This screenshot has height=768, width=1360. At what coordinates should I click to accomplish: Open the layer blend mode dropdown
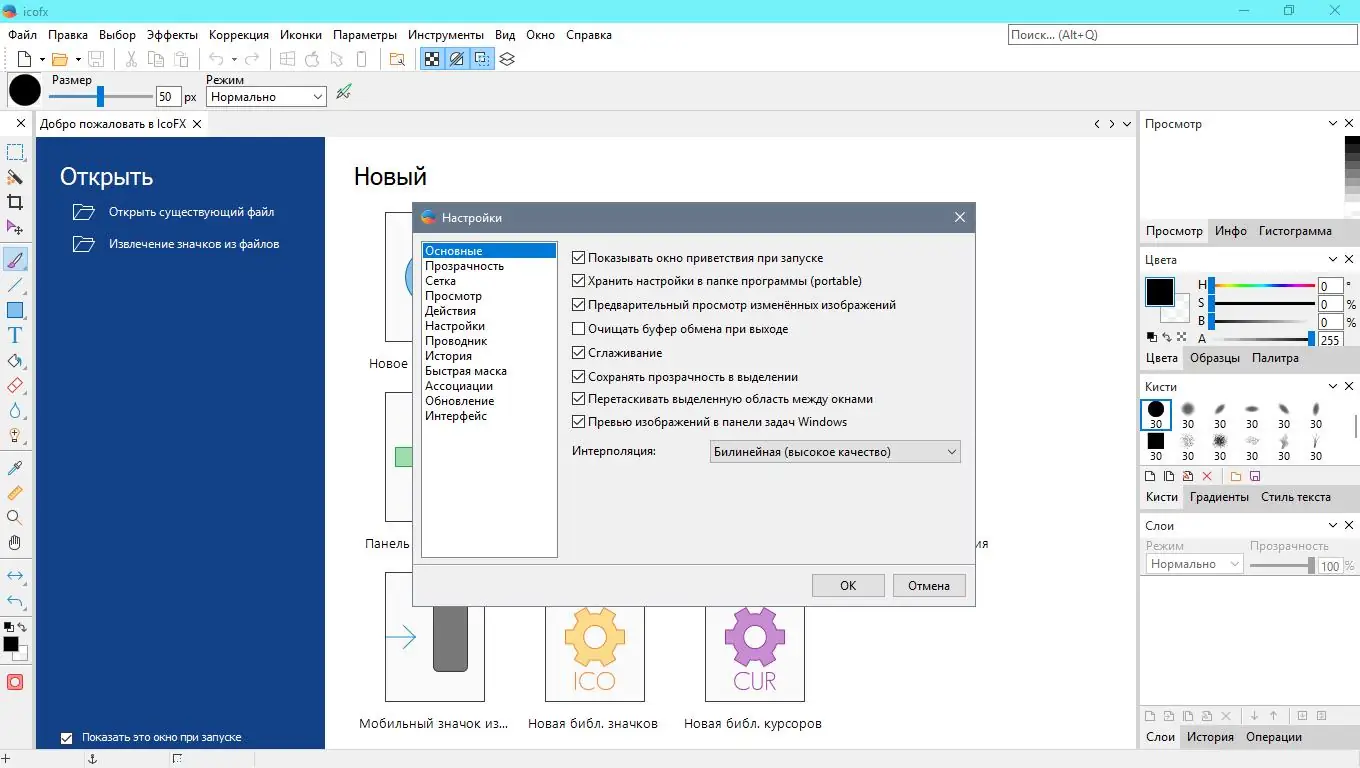click(x=1192, y=563)
